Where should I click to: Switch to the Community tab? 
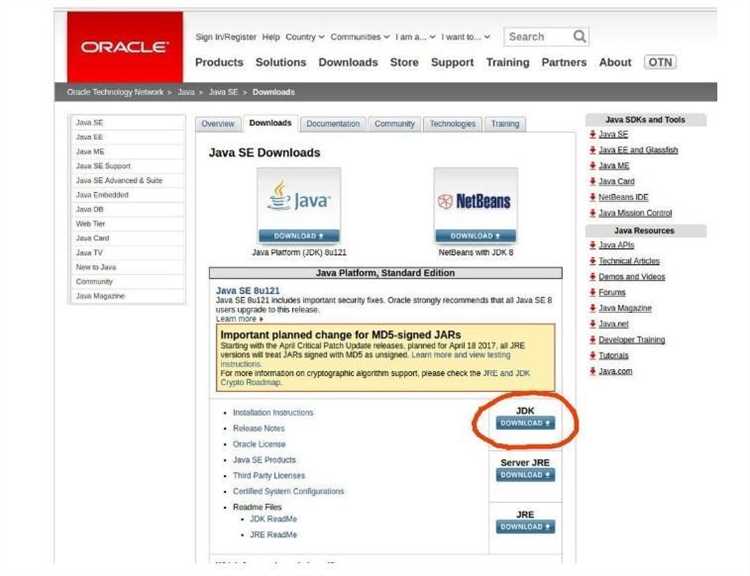coord(394,124)
